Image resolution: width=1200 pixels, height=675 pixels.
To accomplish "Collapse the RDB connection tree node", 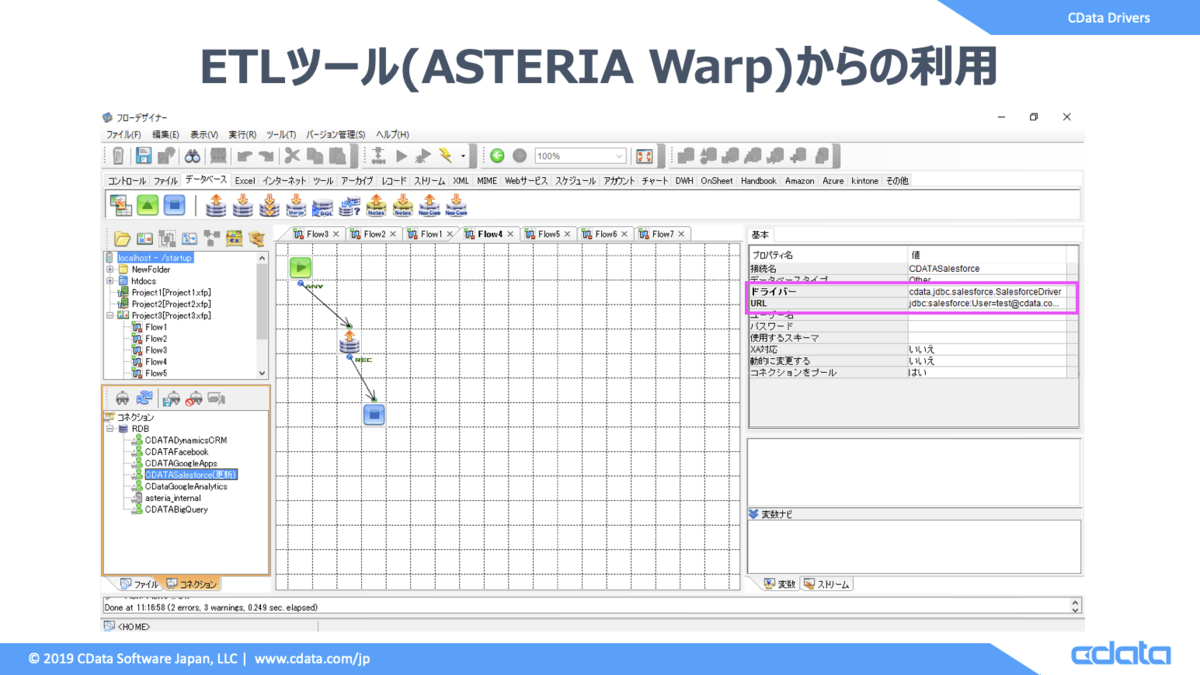I will 110,428.
